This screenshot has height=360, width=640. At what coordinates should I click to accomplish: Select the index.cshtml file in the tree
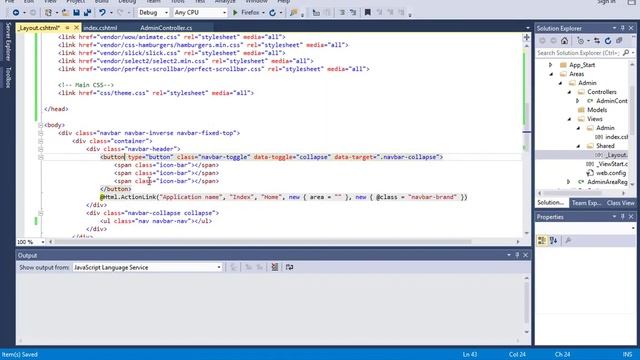(617, 137)
